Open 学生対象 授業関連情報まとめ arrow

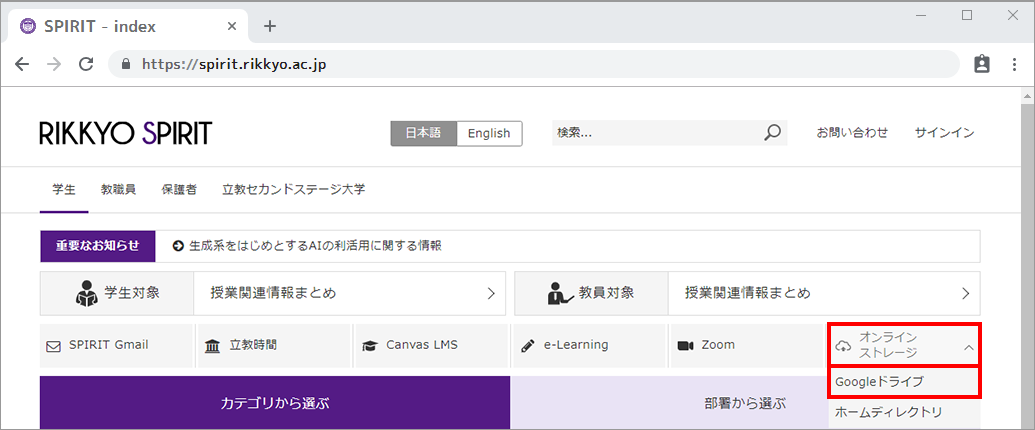pyautogui.click(x=490, y=293)
